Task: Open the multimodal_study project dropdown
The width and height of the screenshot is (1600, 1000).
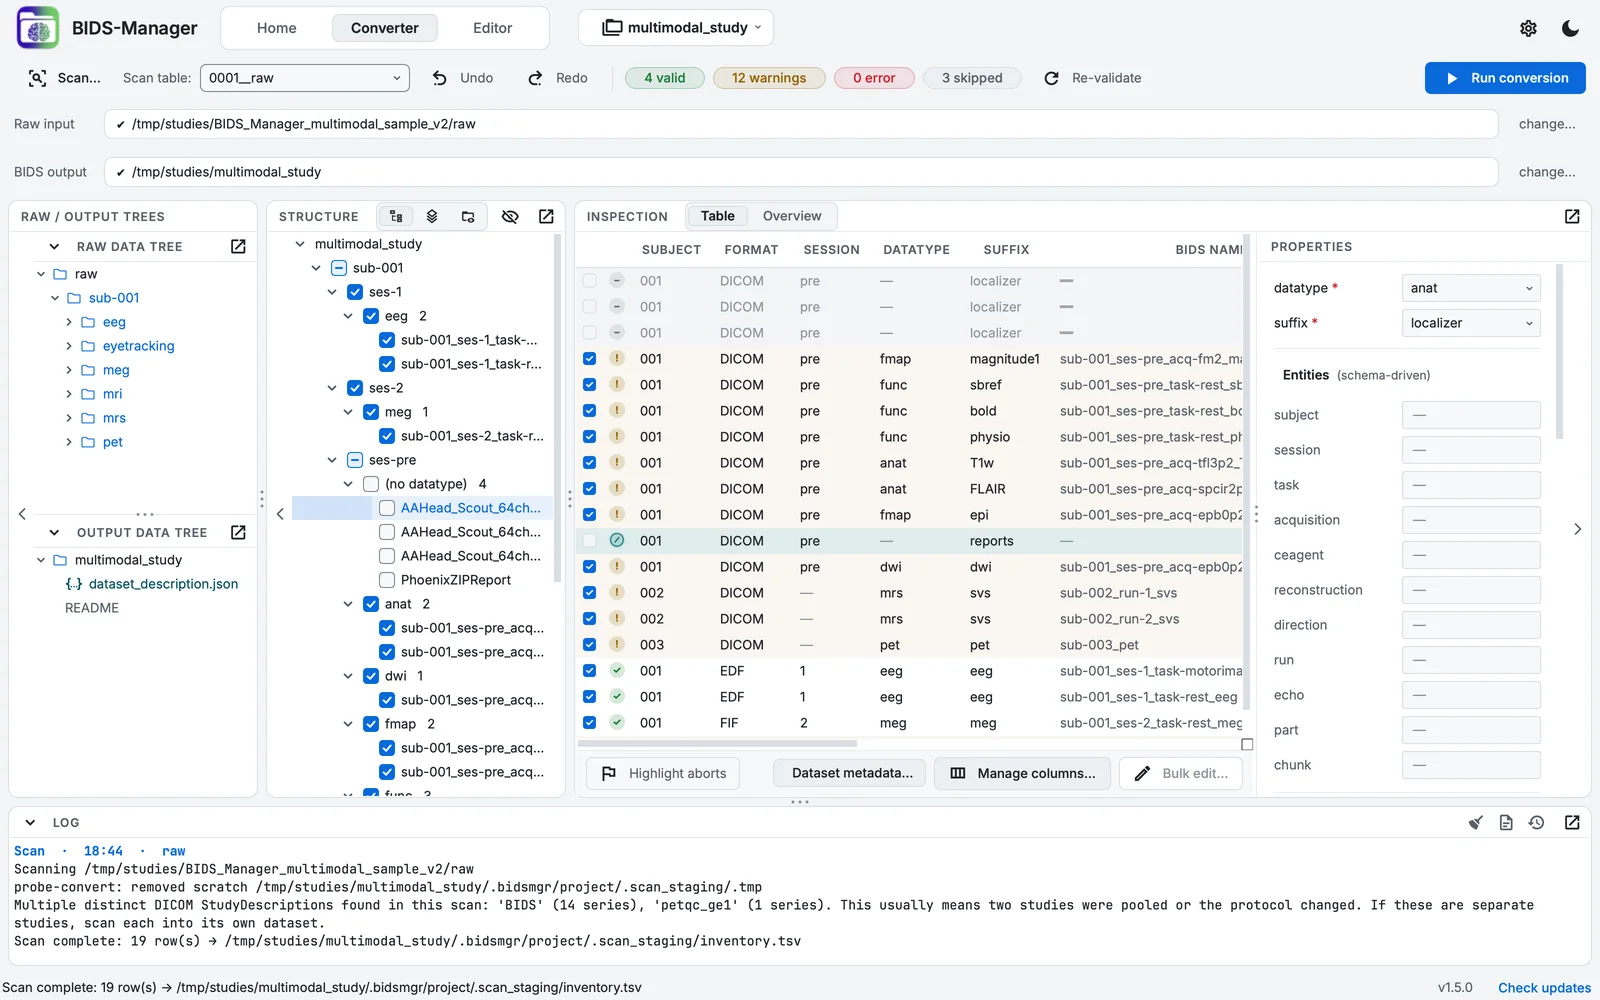Action: point(676,28)
